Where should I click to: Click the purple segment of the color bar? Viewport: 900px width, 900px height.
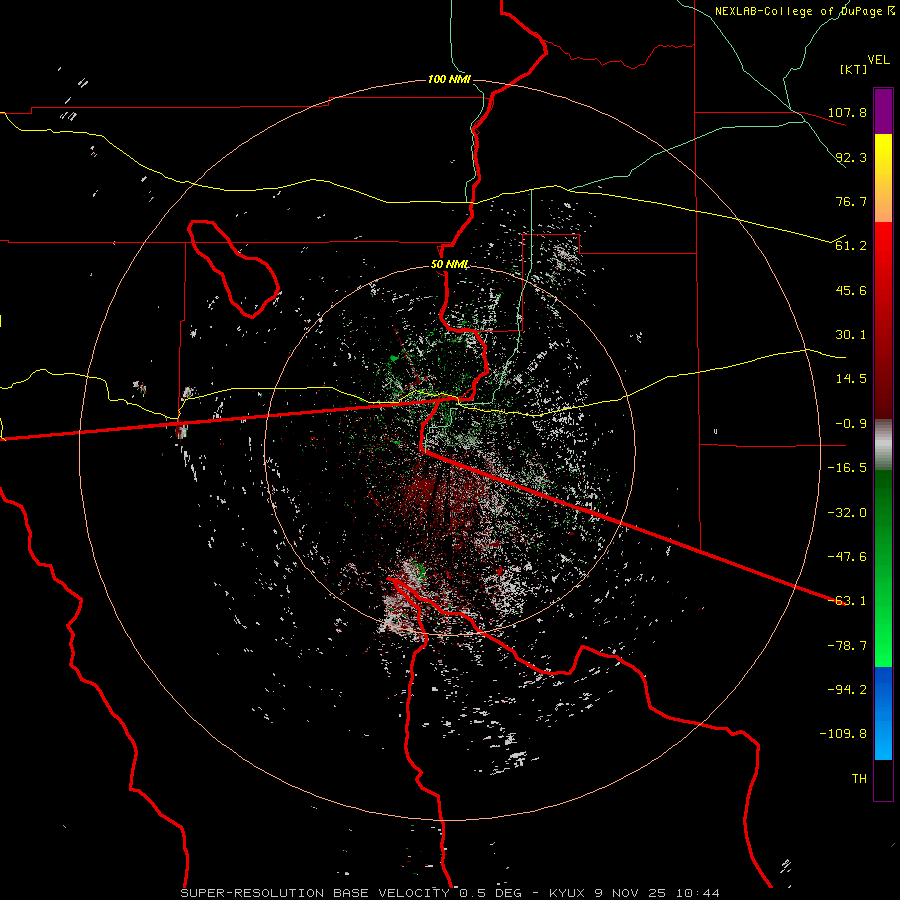883,111
